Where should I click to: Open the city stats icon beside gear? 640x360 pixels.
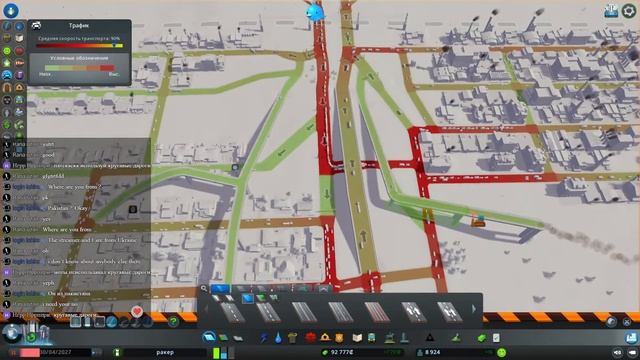611,11
